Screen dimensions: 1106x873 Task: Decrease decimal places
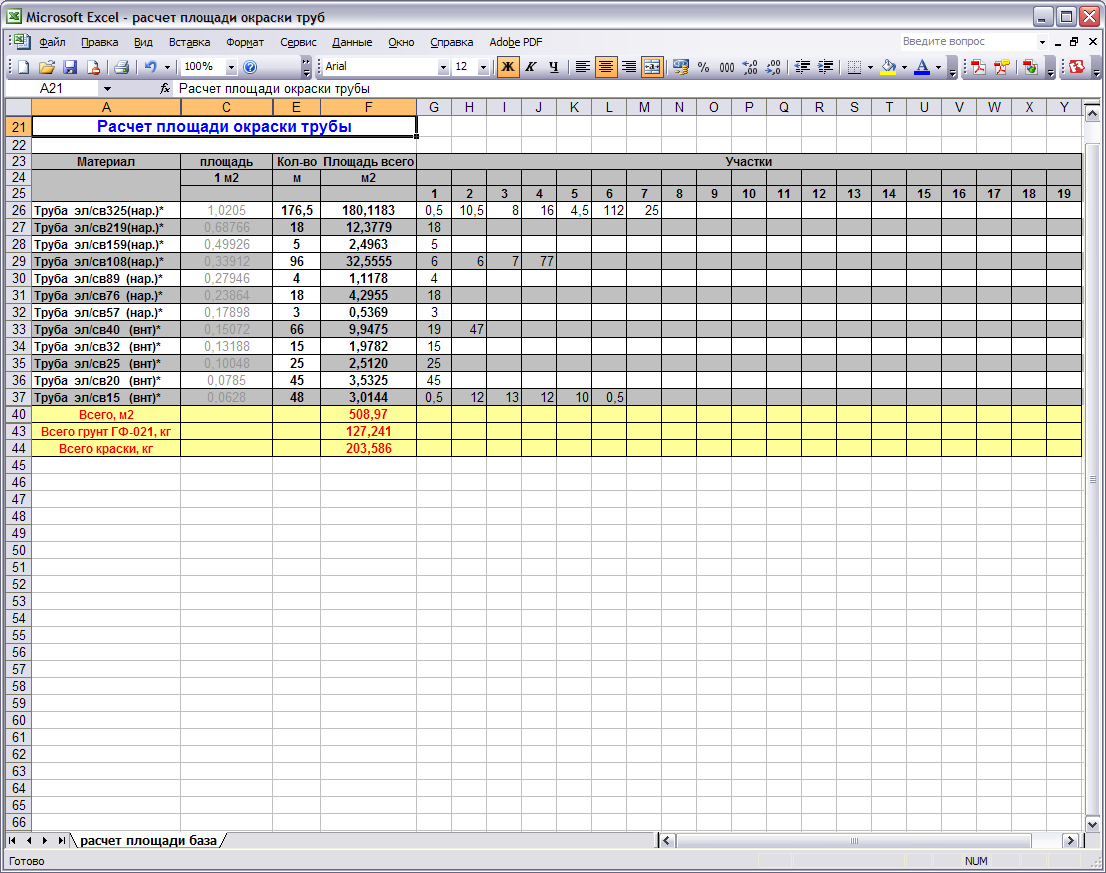773,67
